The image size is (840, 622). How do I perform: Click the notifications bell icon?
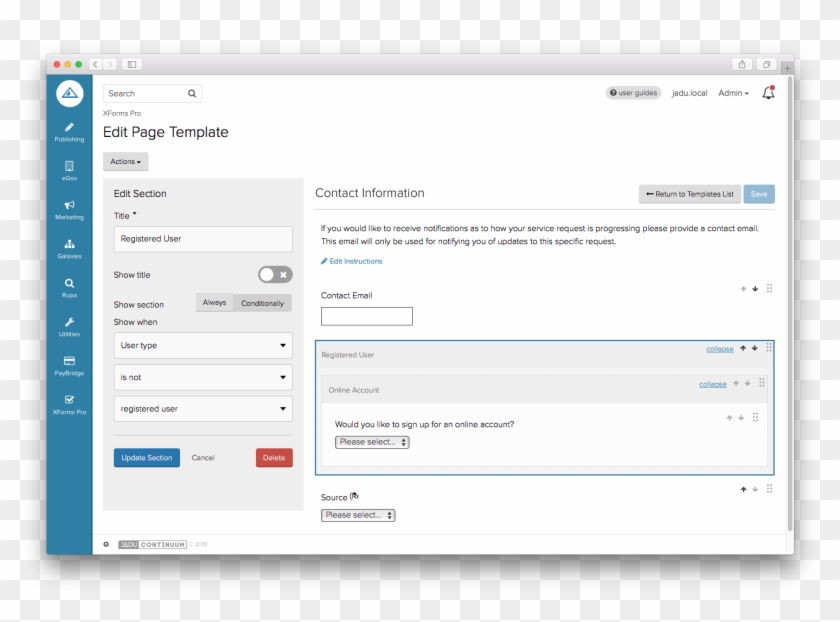click(x=768, y=93)
